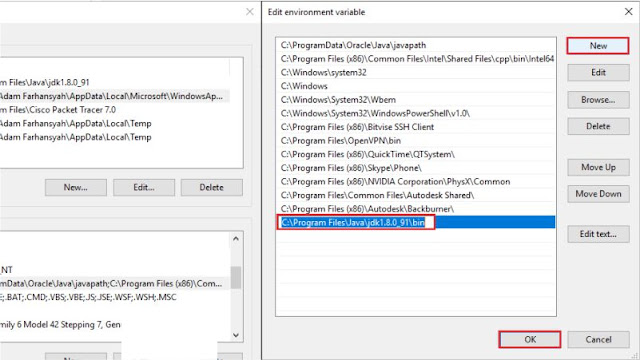Delete the selected path entry
Viewport: 640px width, 360px height.
pyautogui.click(x=598, y=127)
